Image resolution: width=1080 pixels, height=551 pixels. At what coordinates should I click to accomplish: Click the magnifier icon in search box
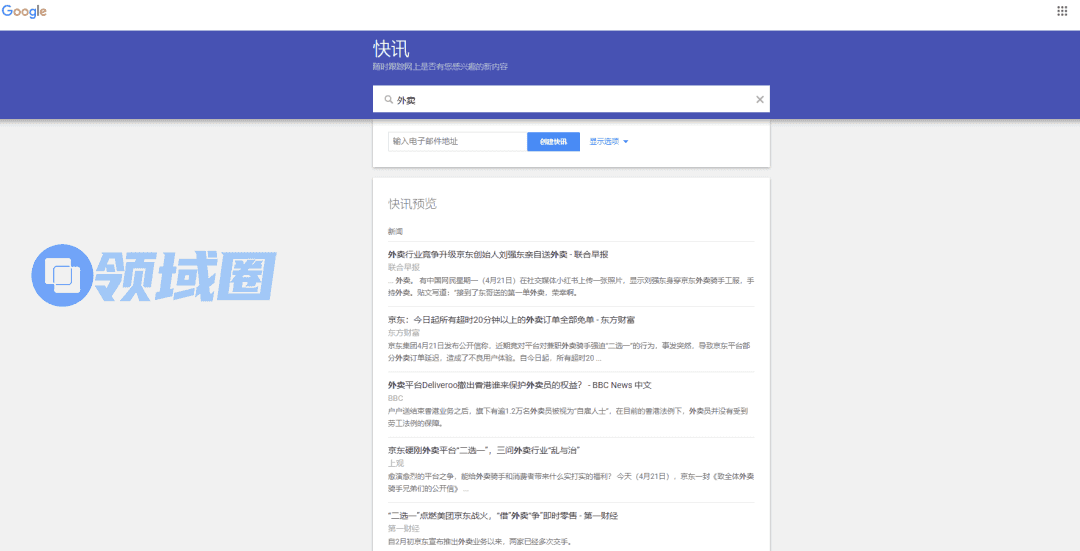coord(387,100)
